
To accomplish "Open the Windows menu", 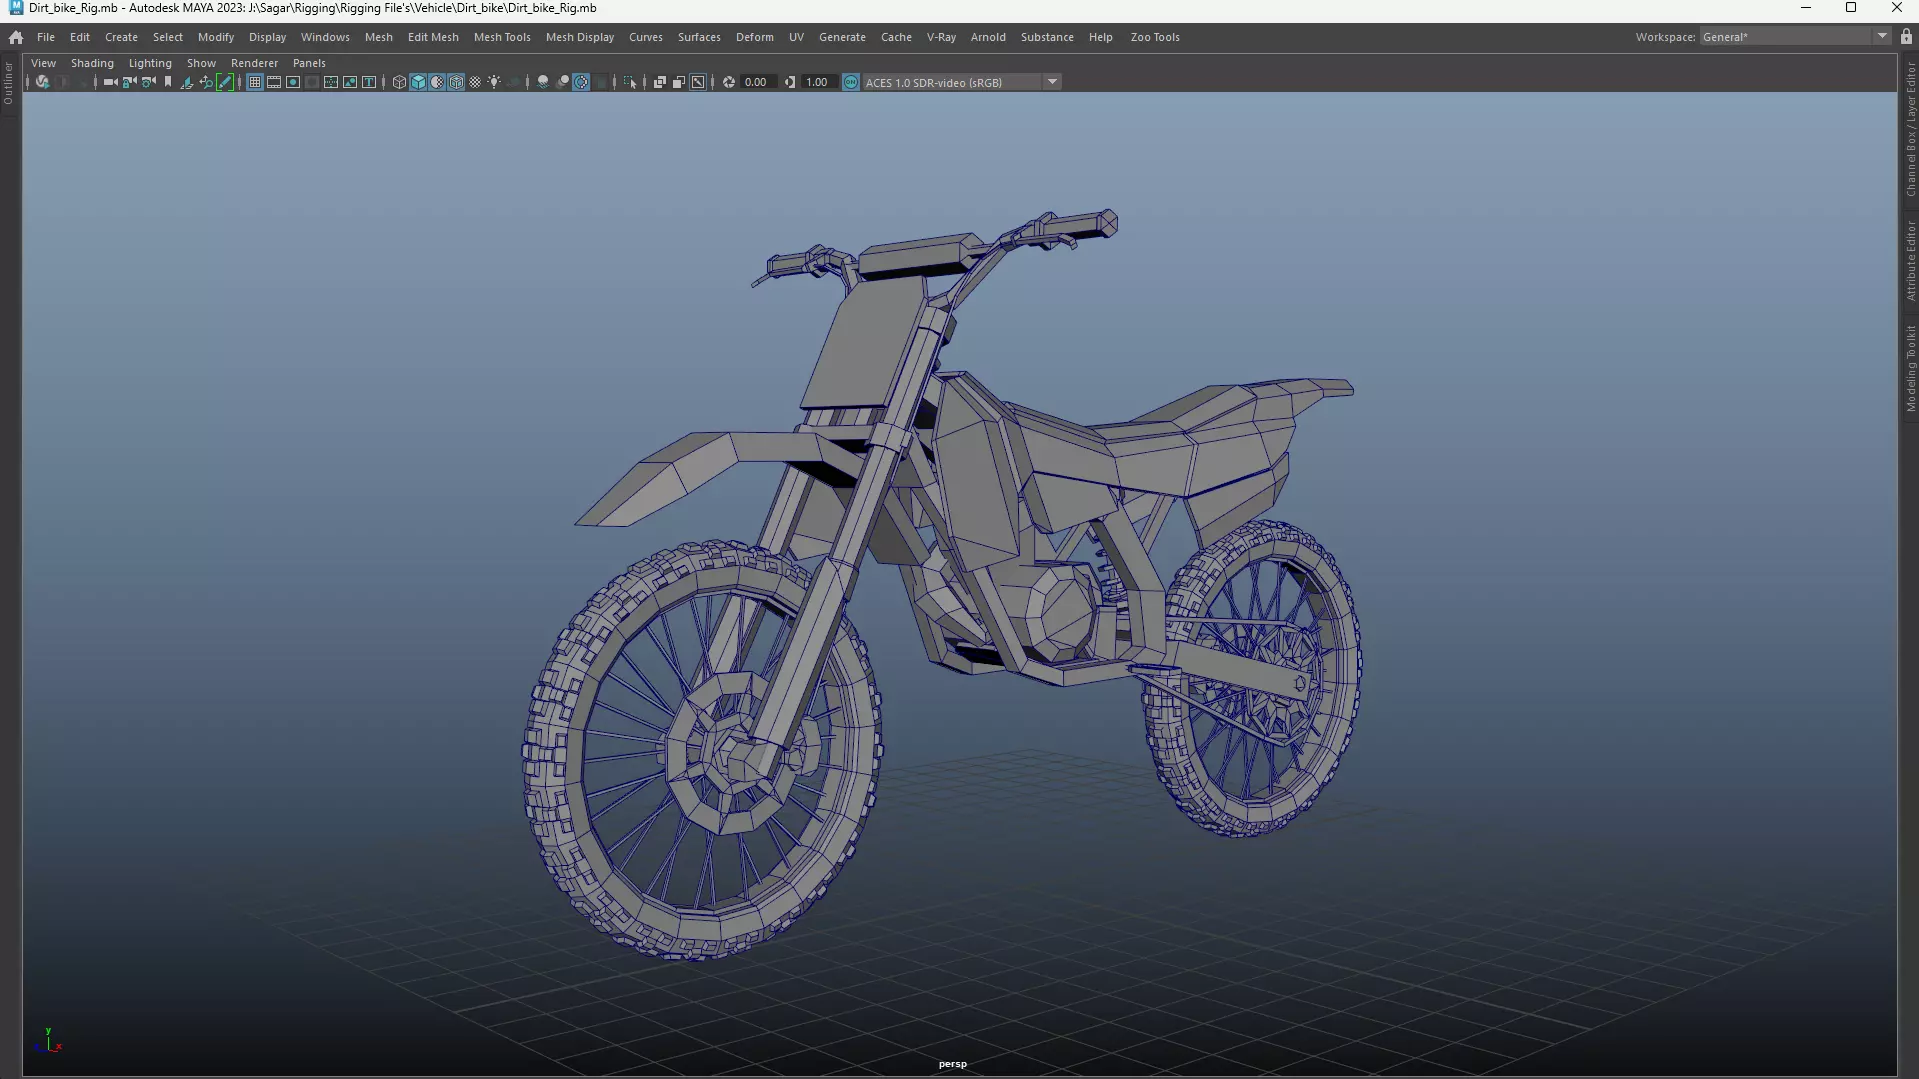I will [325, 37].
